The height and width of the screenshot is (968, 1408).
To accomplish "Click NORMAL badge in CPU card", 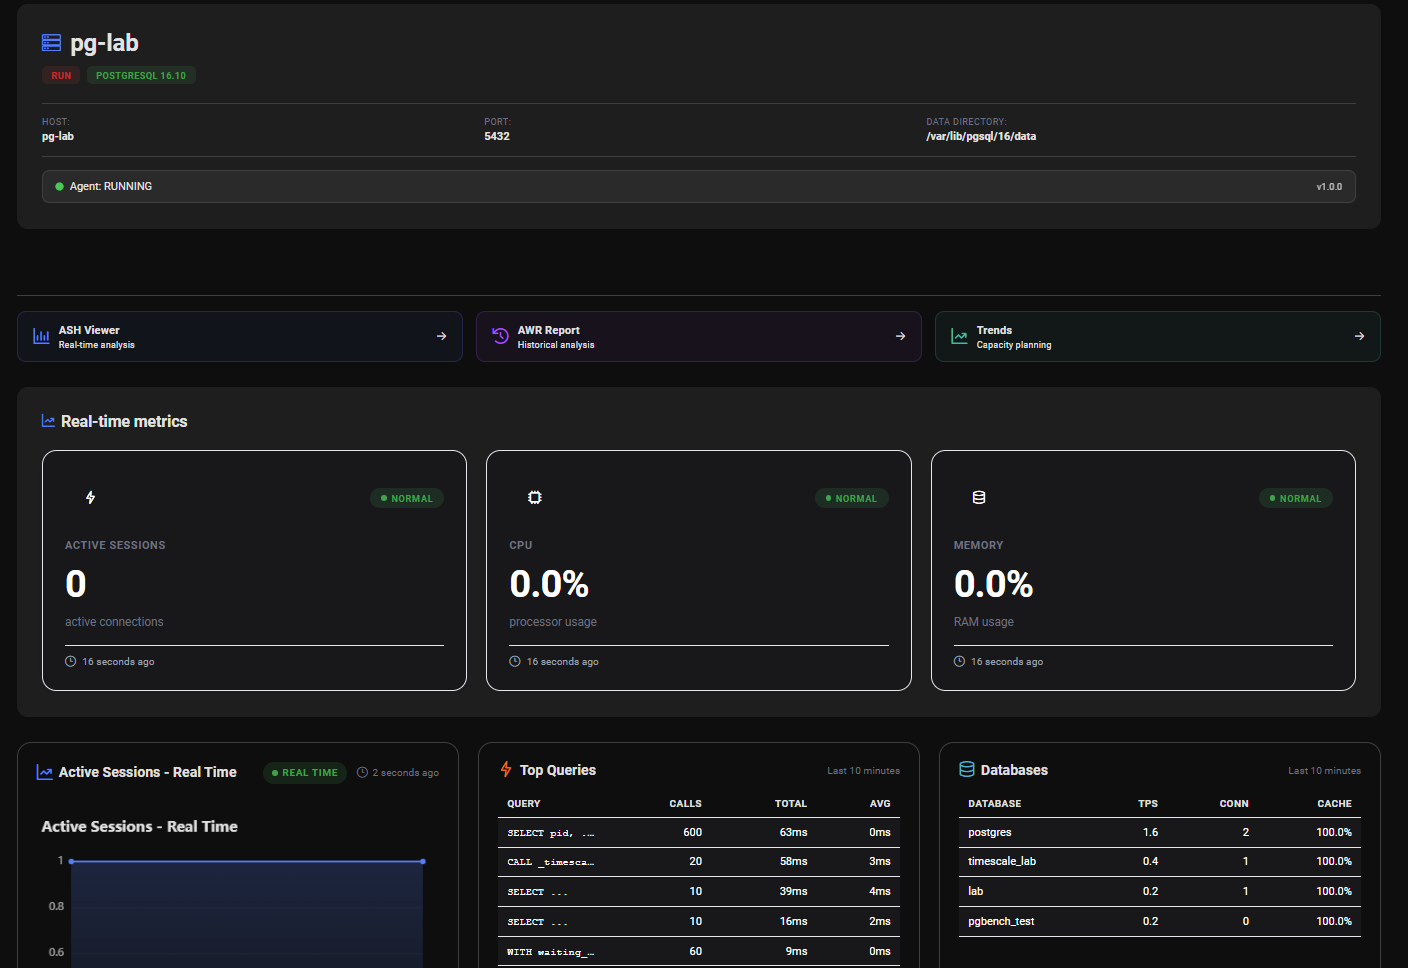I will tap(851, 498).
